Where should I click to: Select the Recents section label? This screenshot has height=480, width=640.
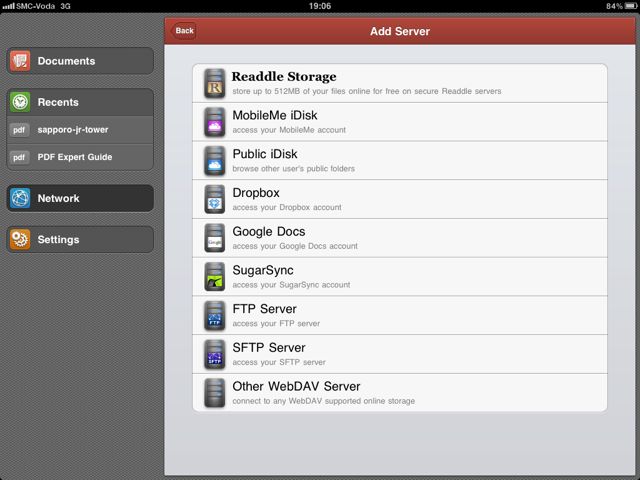58,102
